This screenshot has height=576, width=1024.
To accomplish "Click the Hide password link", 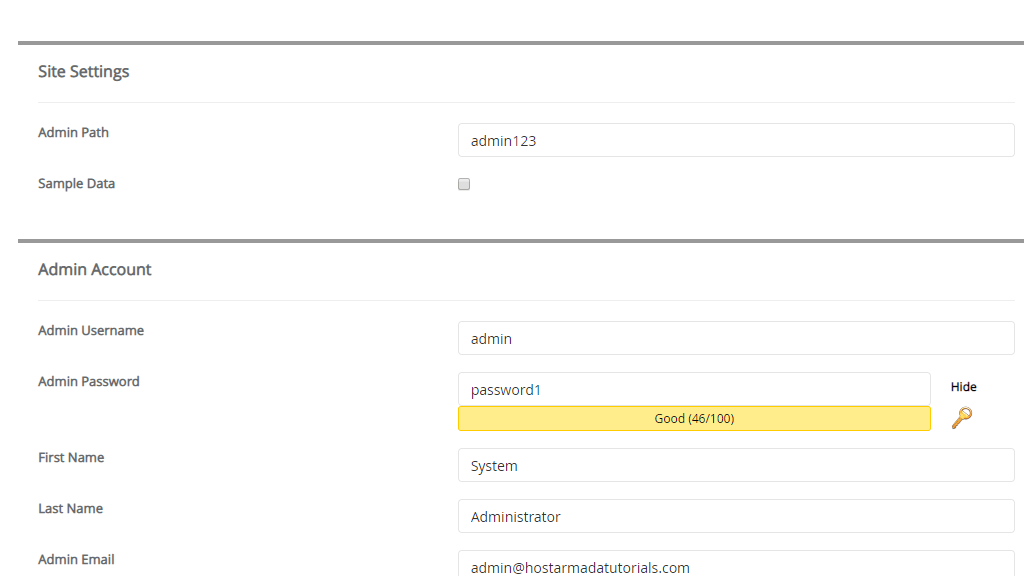I will 963,387.
